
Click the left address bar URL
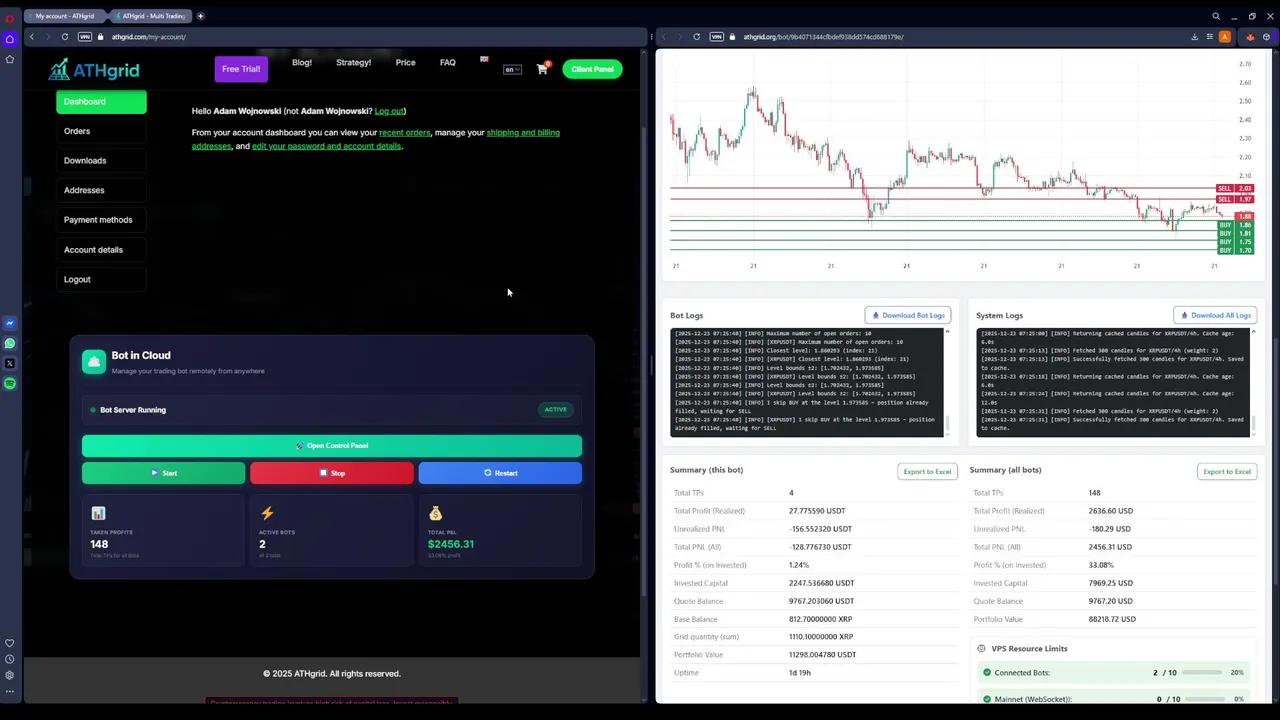point(149,37)
